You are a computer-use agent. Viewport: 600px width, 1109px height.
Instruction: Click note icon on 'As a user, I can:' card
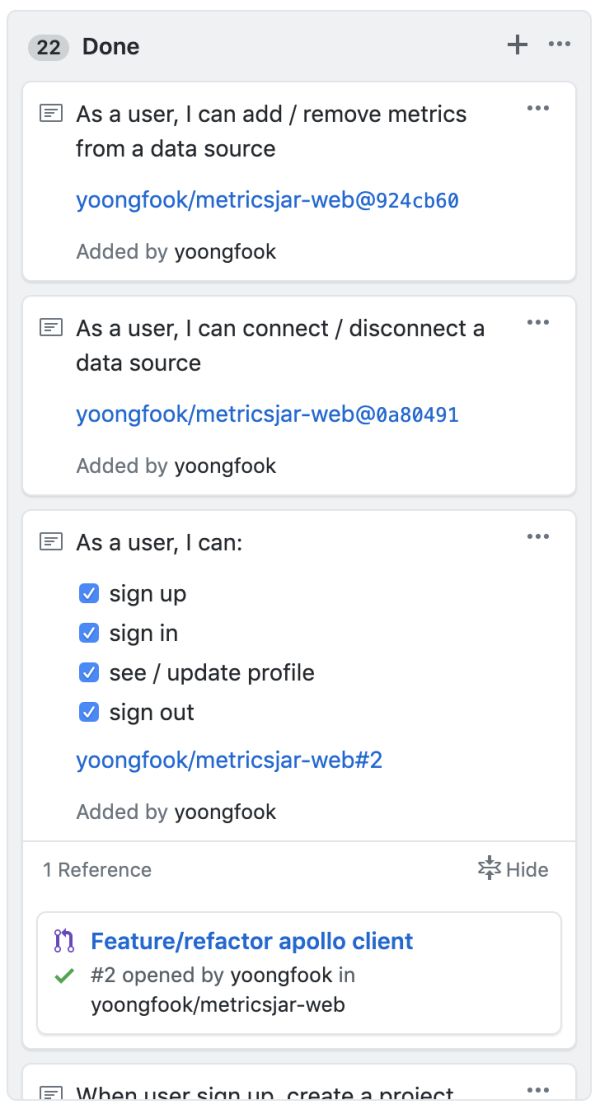(x=51, y=542)
